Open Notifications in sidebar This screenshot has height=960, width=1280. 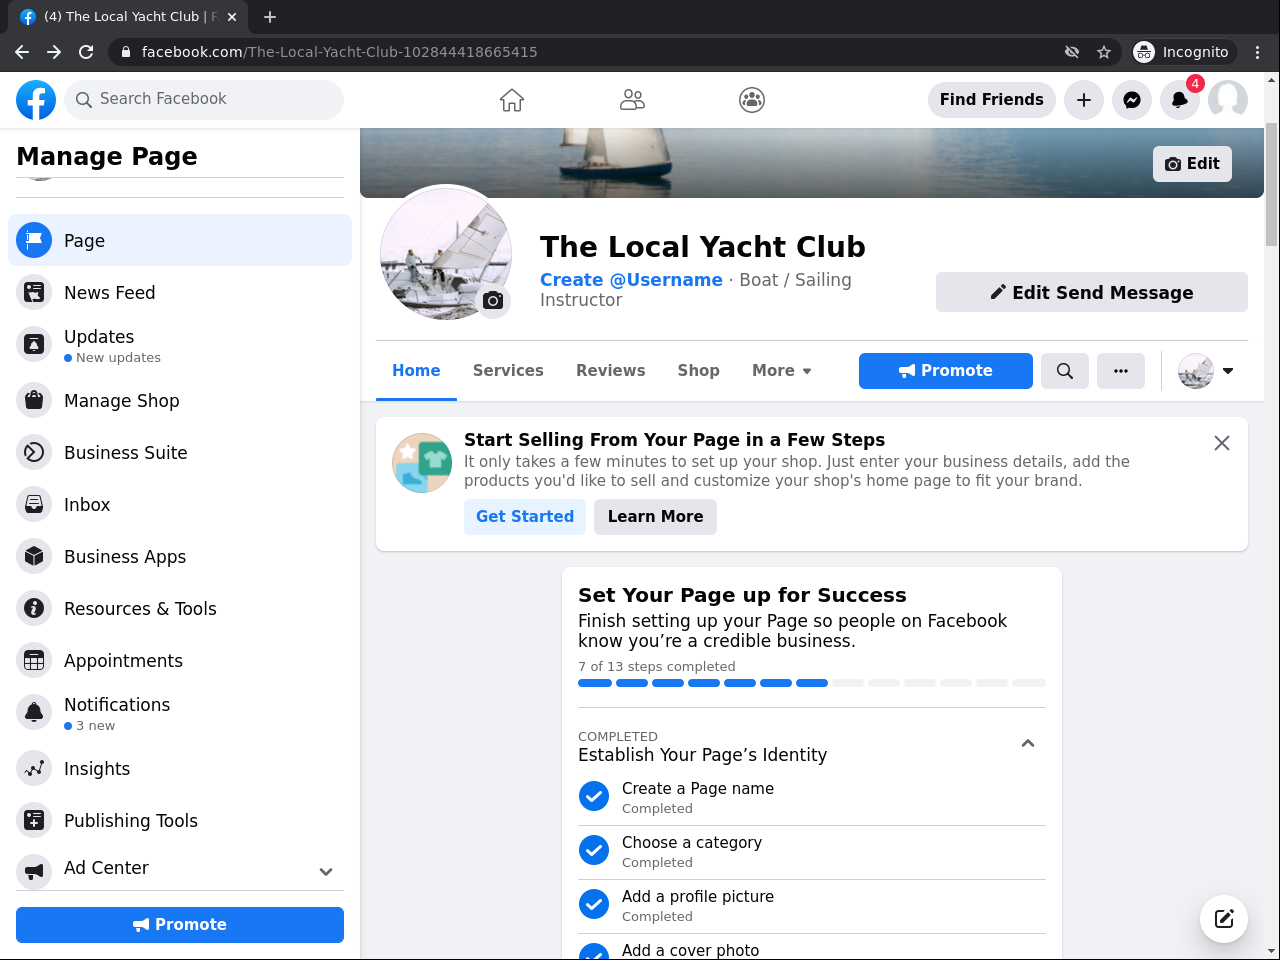click(x=180, y=713)
